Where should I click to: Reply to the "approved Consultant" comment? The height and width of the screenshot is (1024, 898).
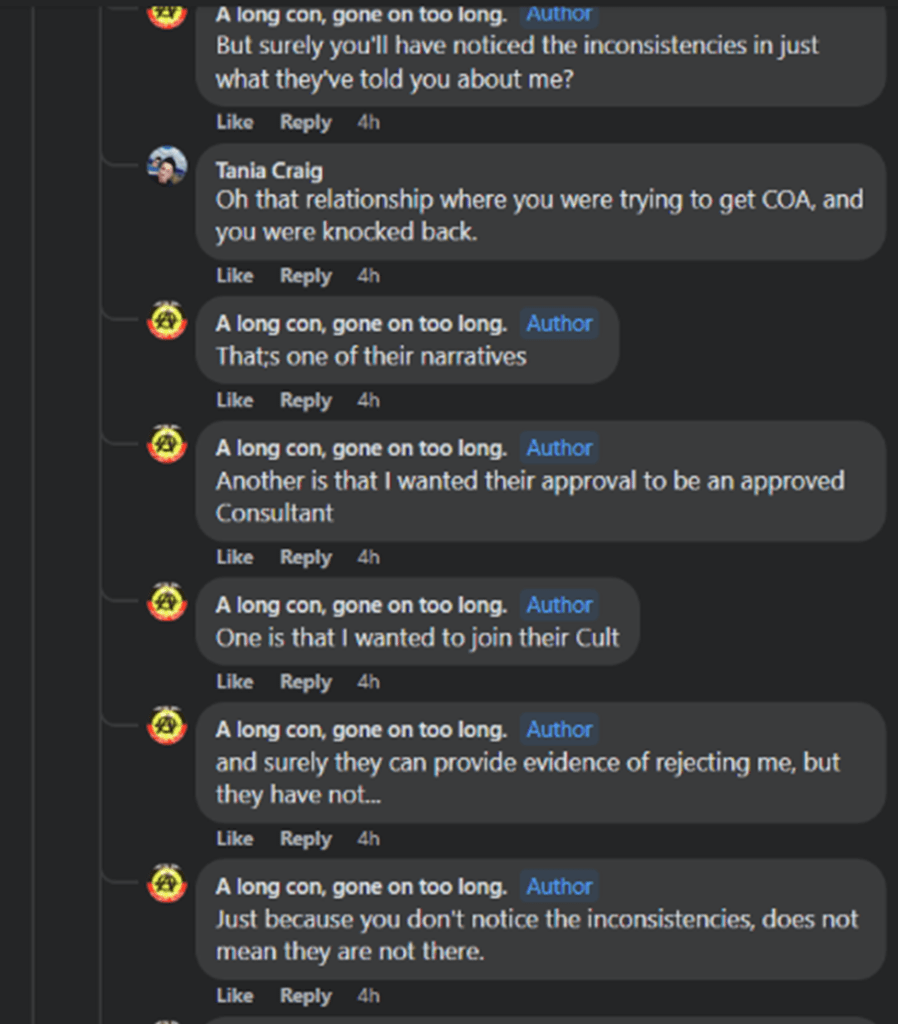(x=305, y=557)
